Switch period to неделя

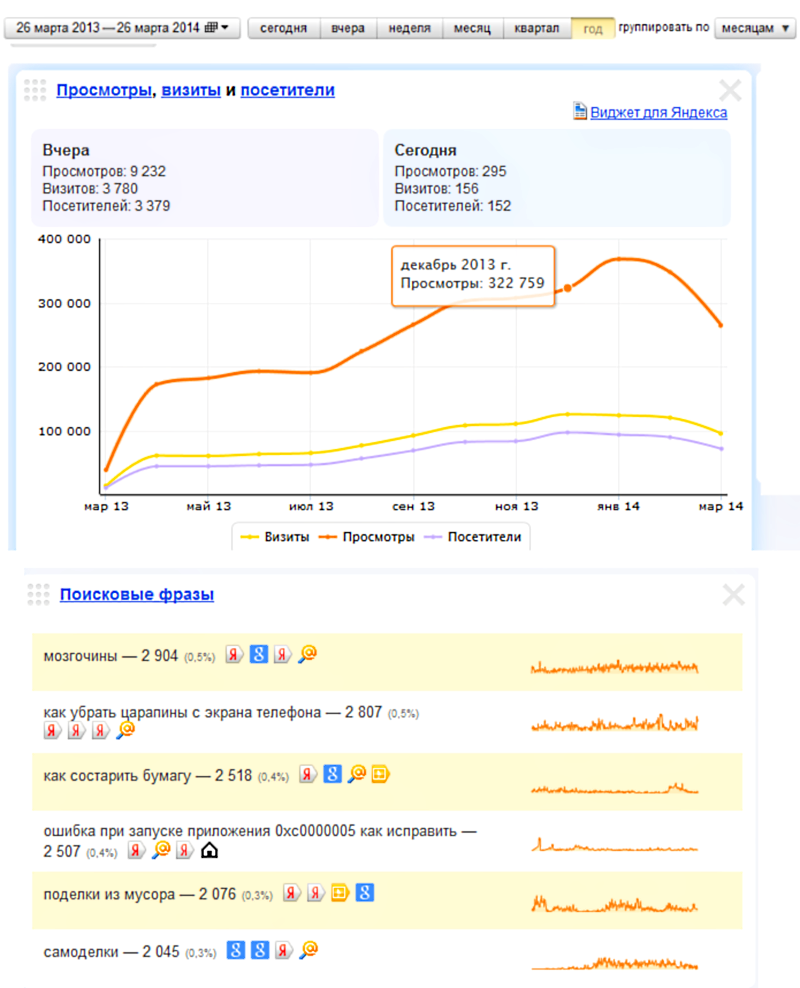(x=409, y=28)
